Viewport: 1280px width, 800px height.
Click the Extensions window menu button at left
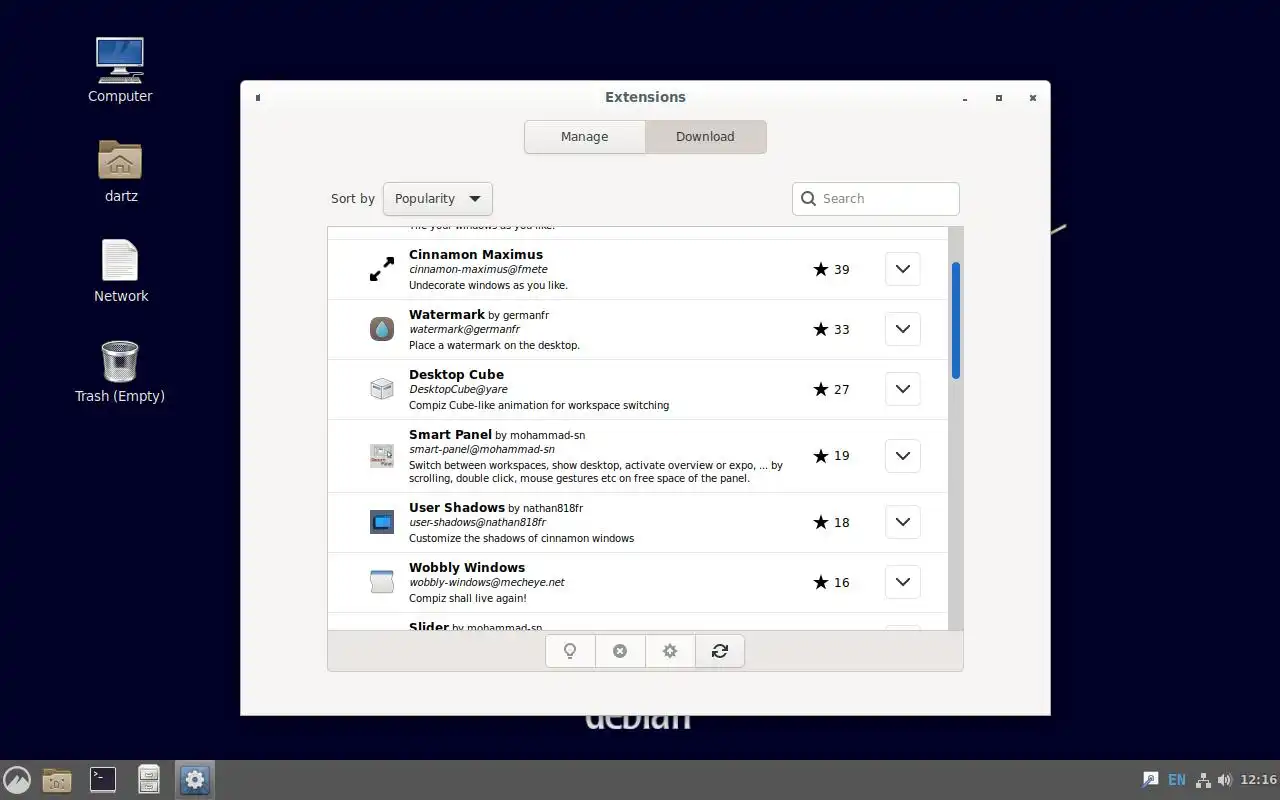click(x=258, y=98)
